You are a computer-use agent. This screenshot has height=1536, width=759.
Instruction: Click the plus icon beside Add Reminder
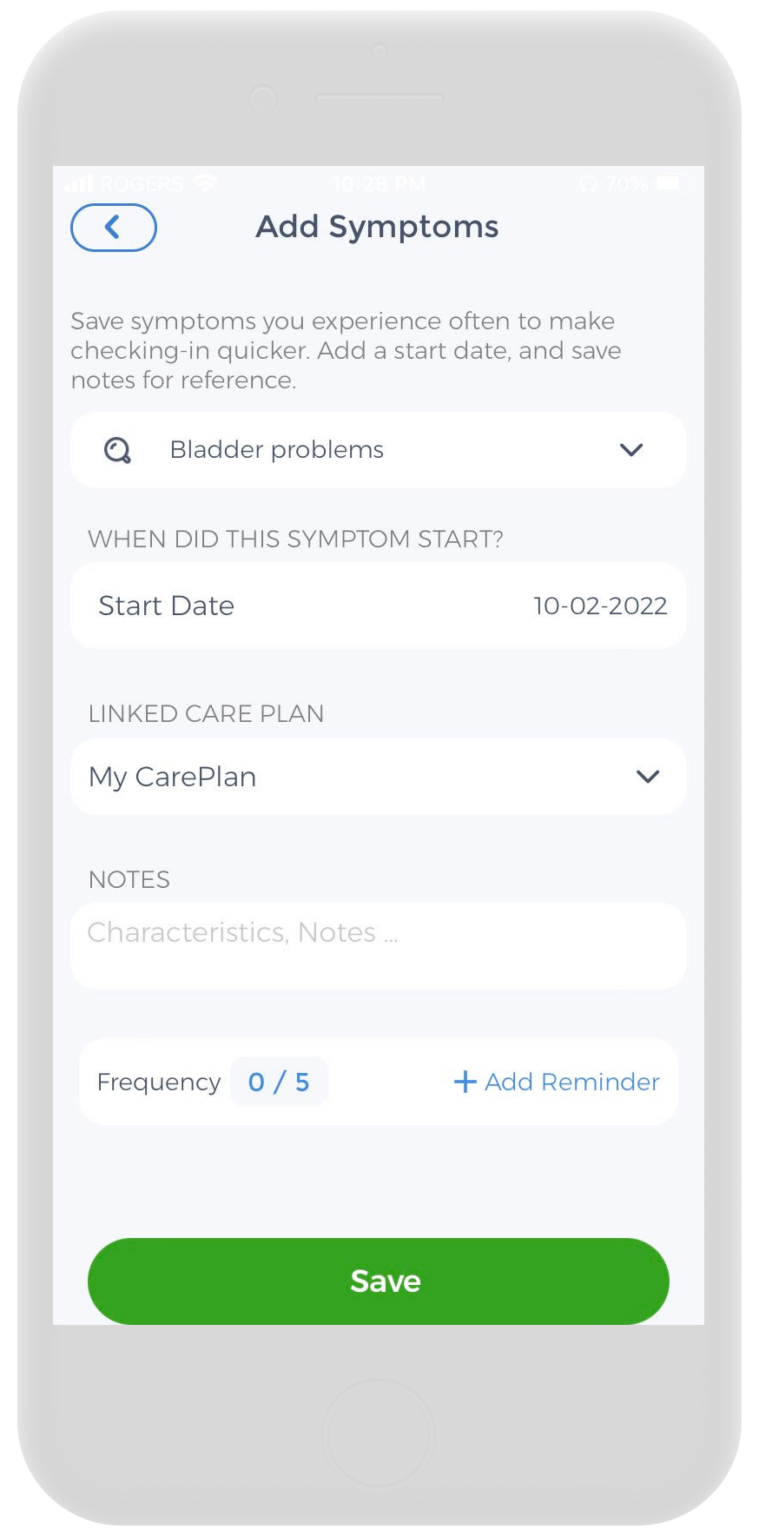[x=464, y=1082]
